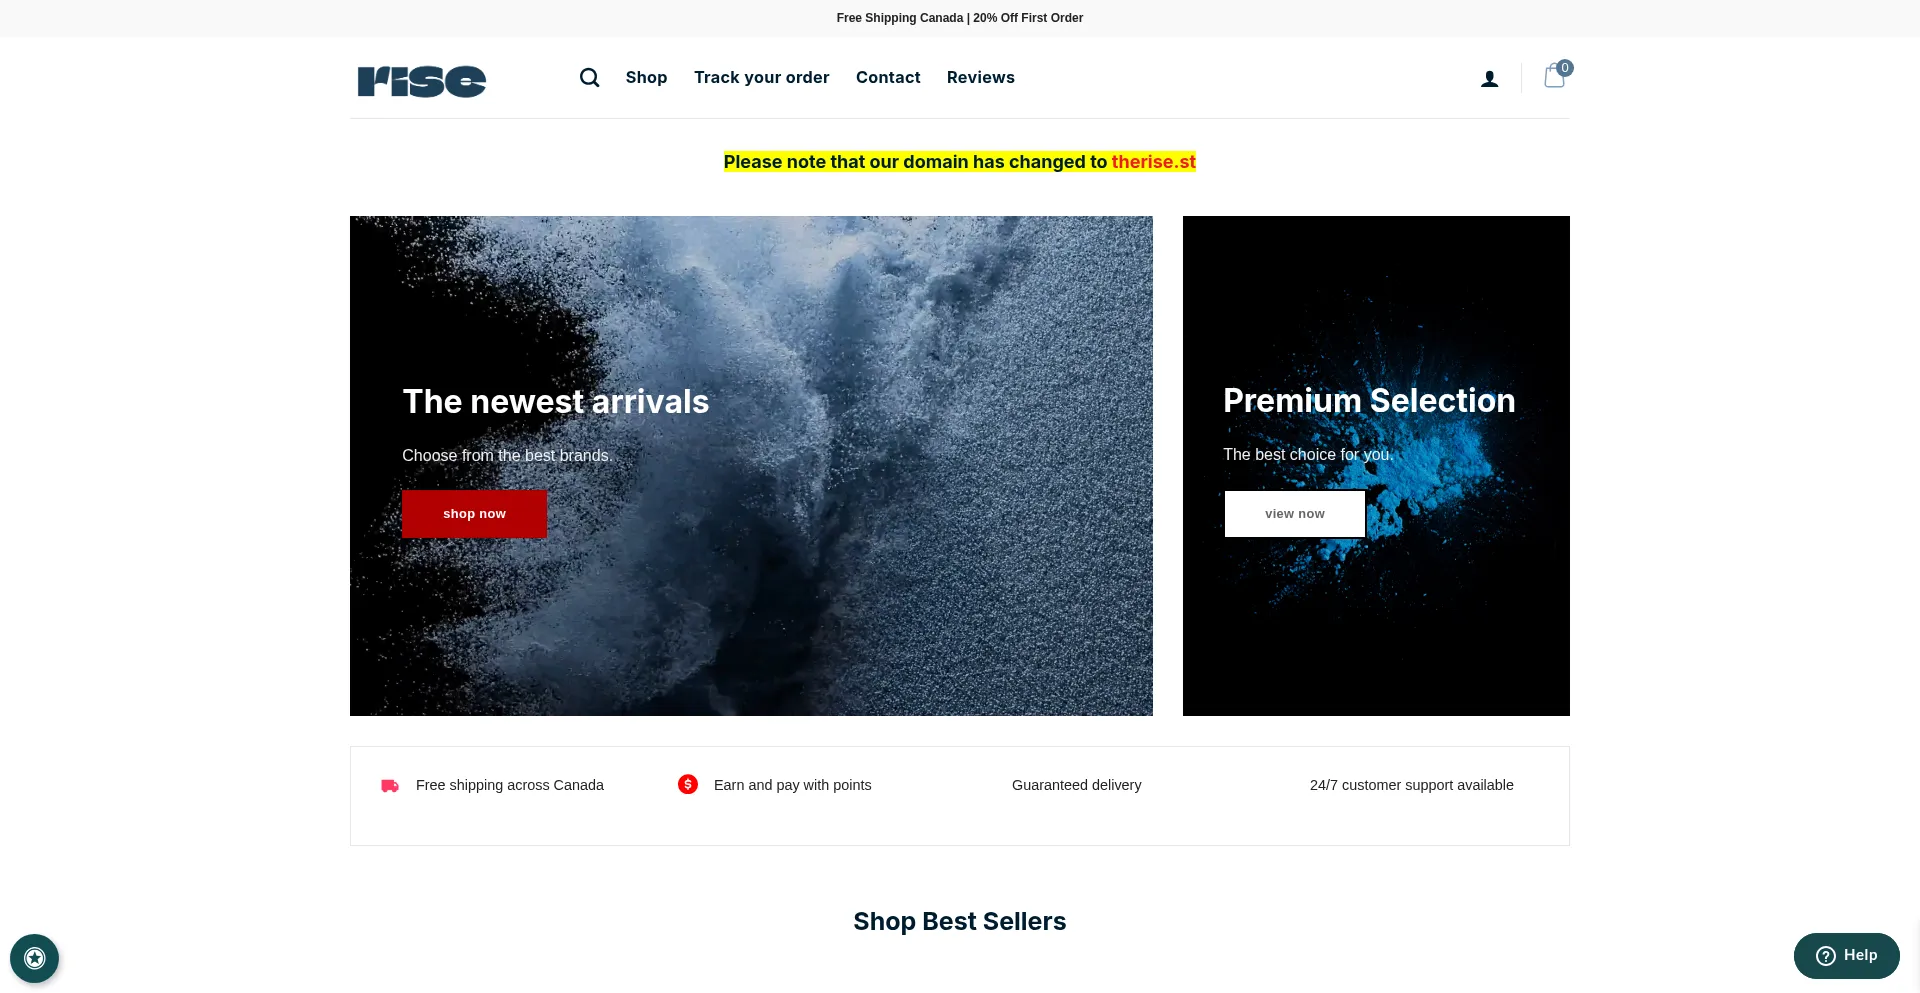
Task: Click the Rise logo
Action: (422, 81)
